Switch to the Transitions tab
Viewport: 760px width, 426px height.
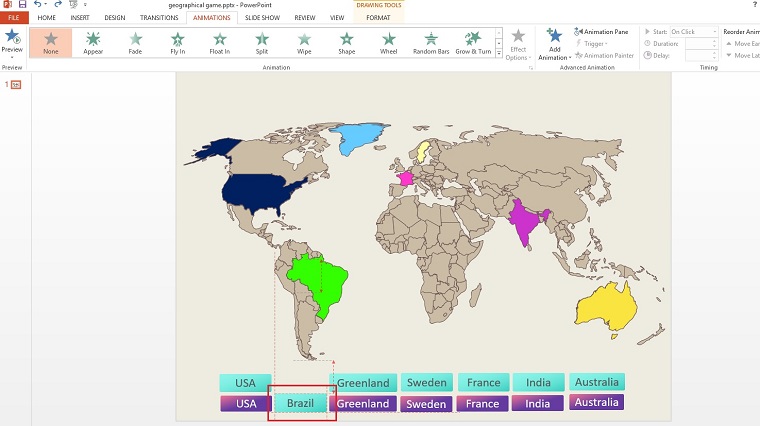[x=159, y=17]
